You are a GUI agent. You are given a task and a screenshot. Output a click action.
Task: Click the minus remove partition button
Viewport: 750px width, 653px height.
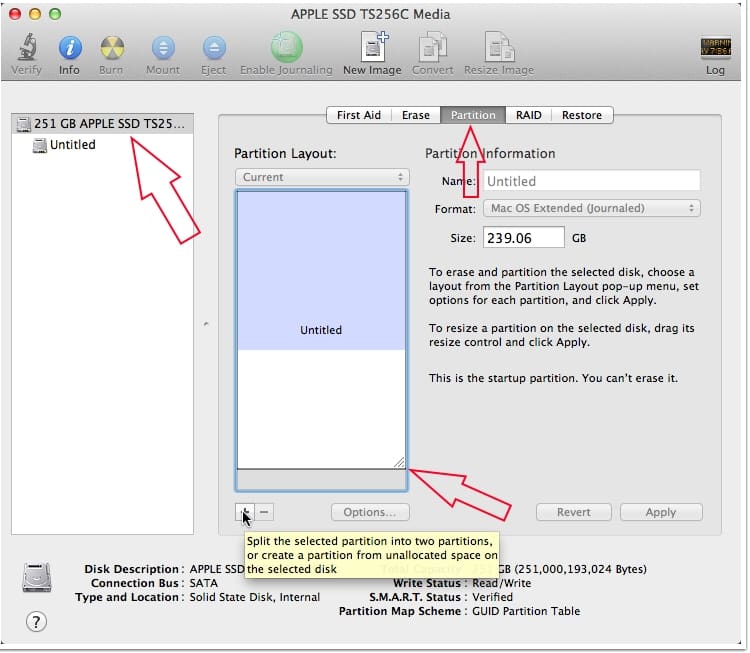point(264,512)
